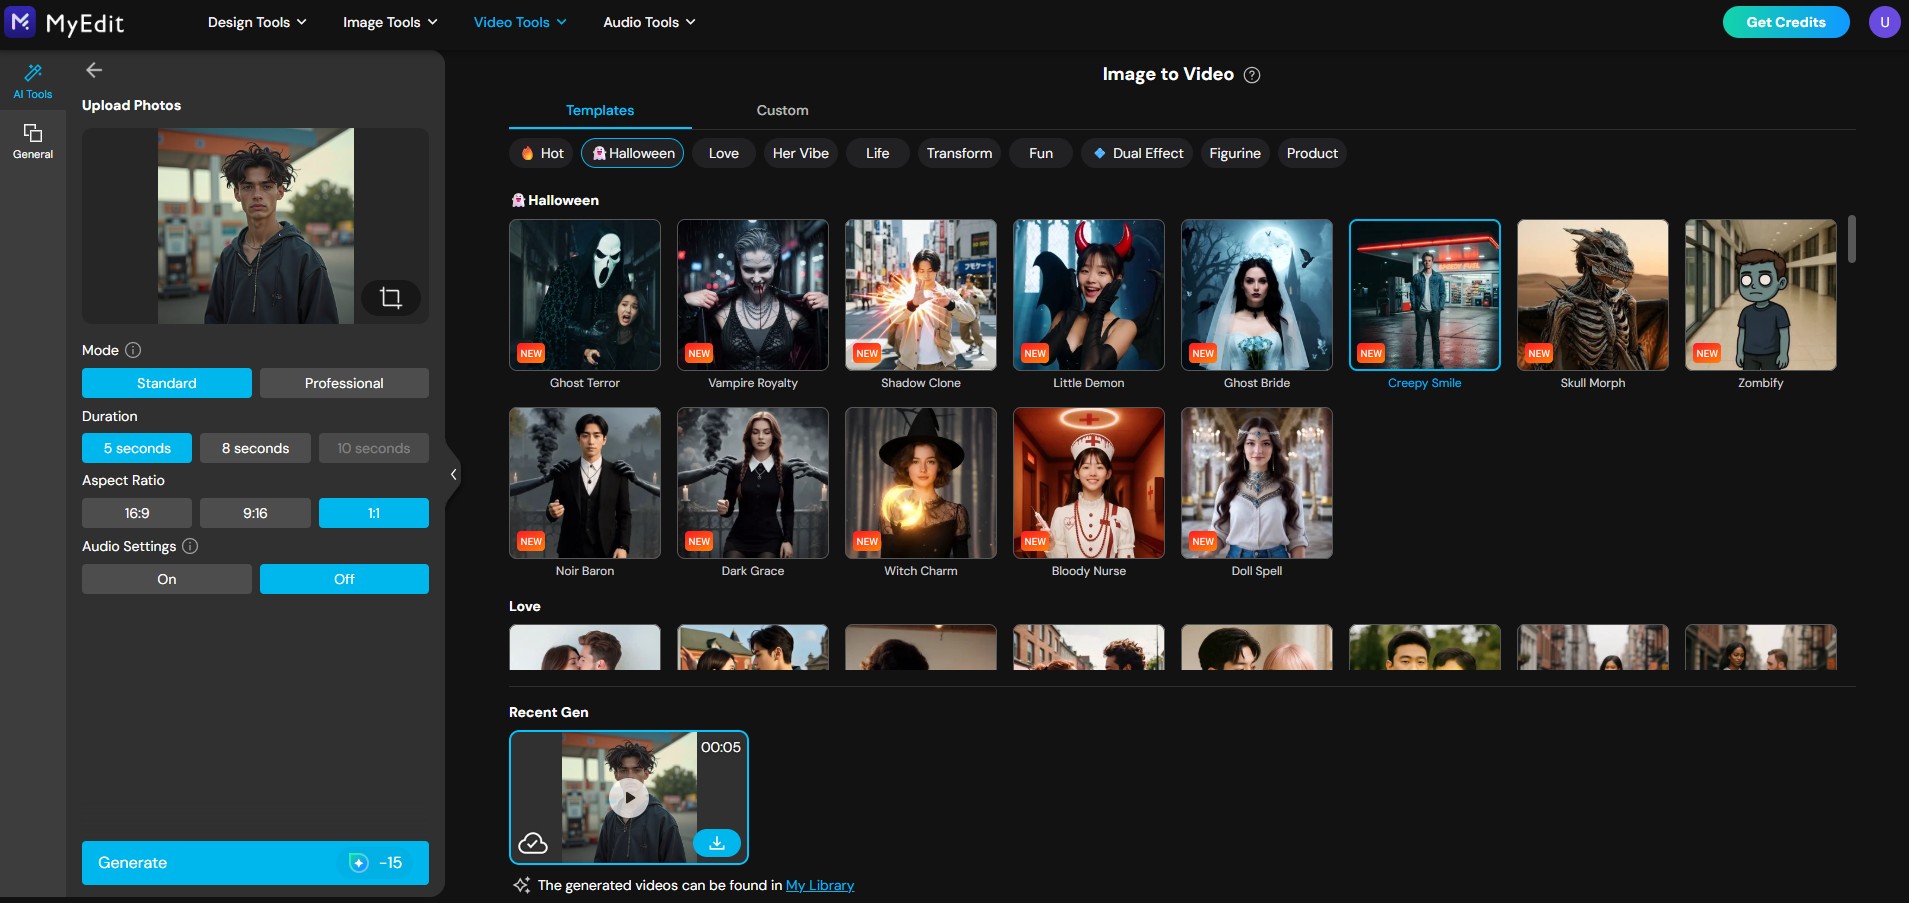Viewport: 1909px width, 903px height.
Task: Select the Bloody Nurse template
Action: (x=1089, y=483)
